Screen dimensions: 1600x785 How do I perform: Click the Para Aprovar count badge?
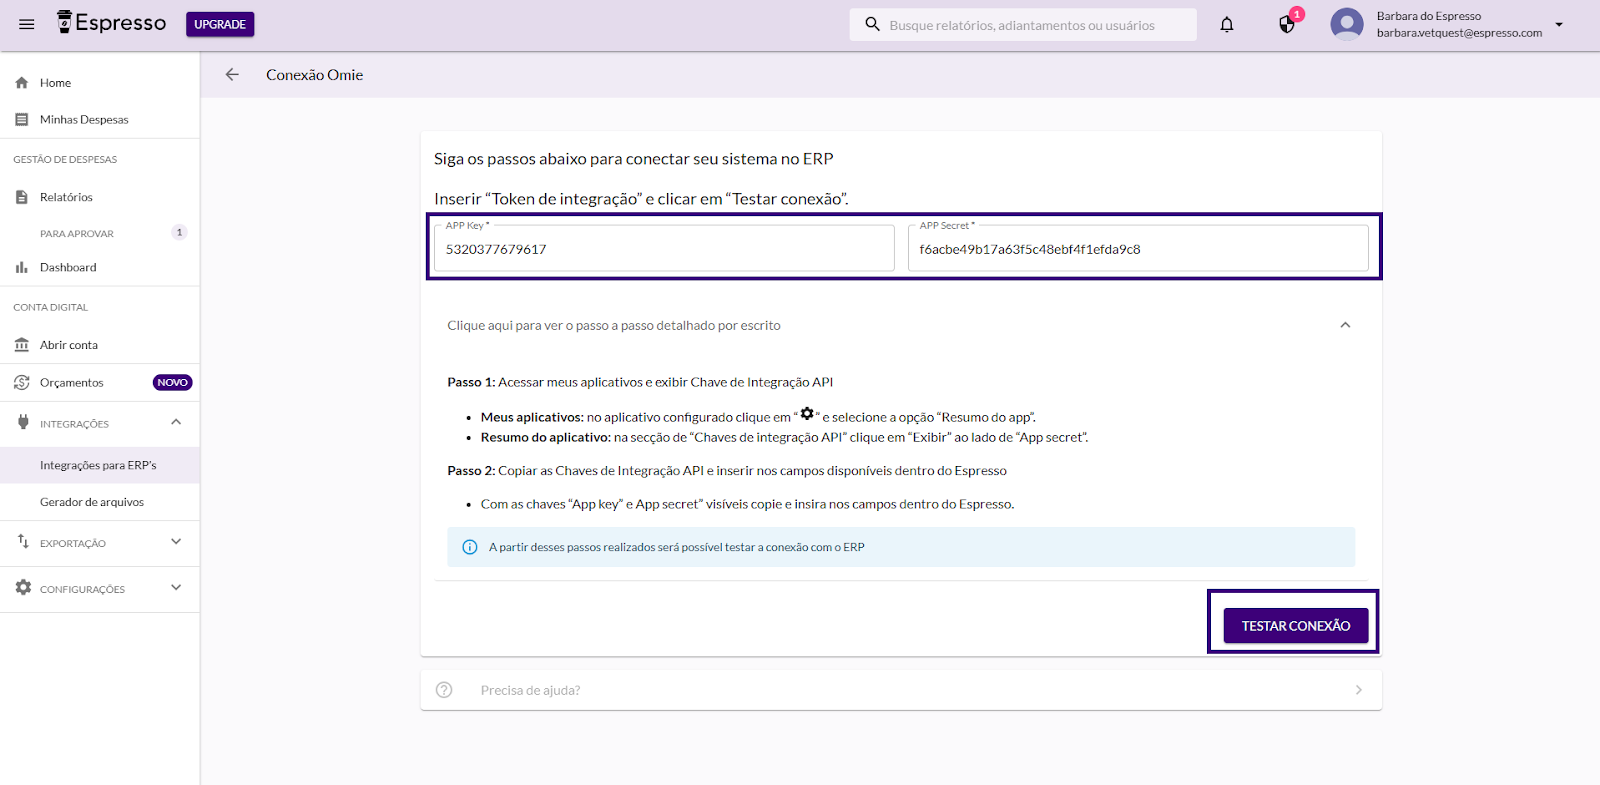[179, 232]
